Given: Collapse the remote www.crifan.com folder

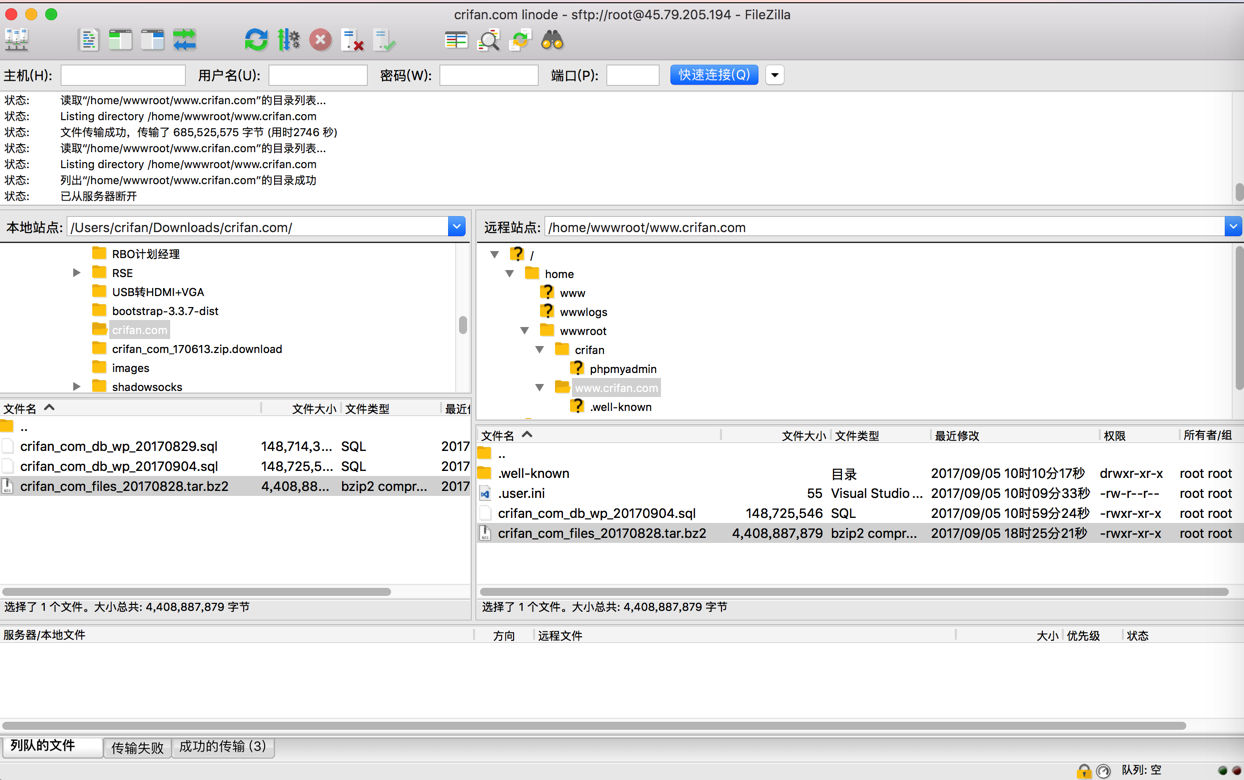Looking at the screenshot, I should [x=540, y=388].
